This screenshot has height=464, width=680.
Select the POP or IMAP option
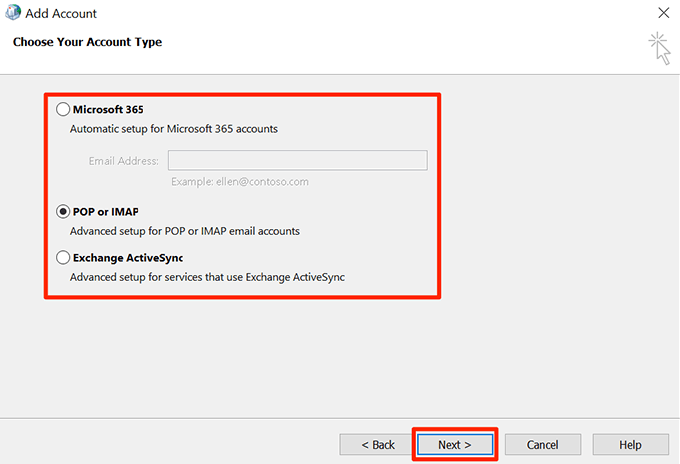[63, 212]
